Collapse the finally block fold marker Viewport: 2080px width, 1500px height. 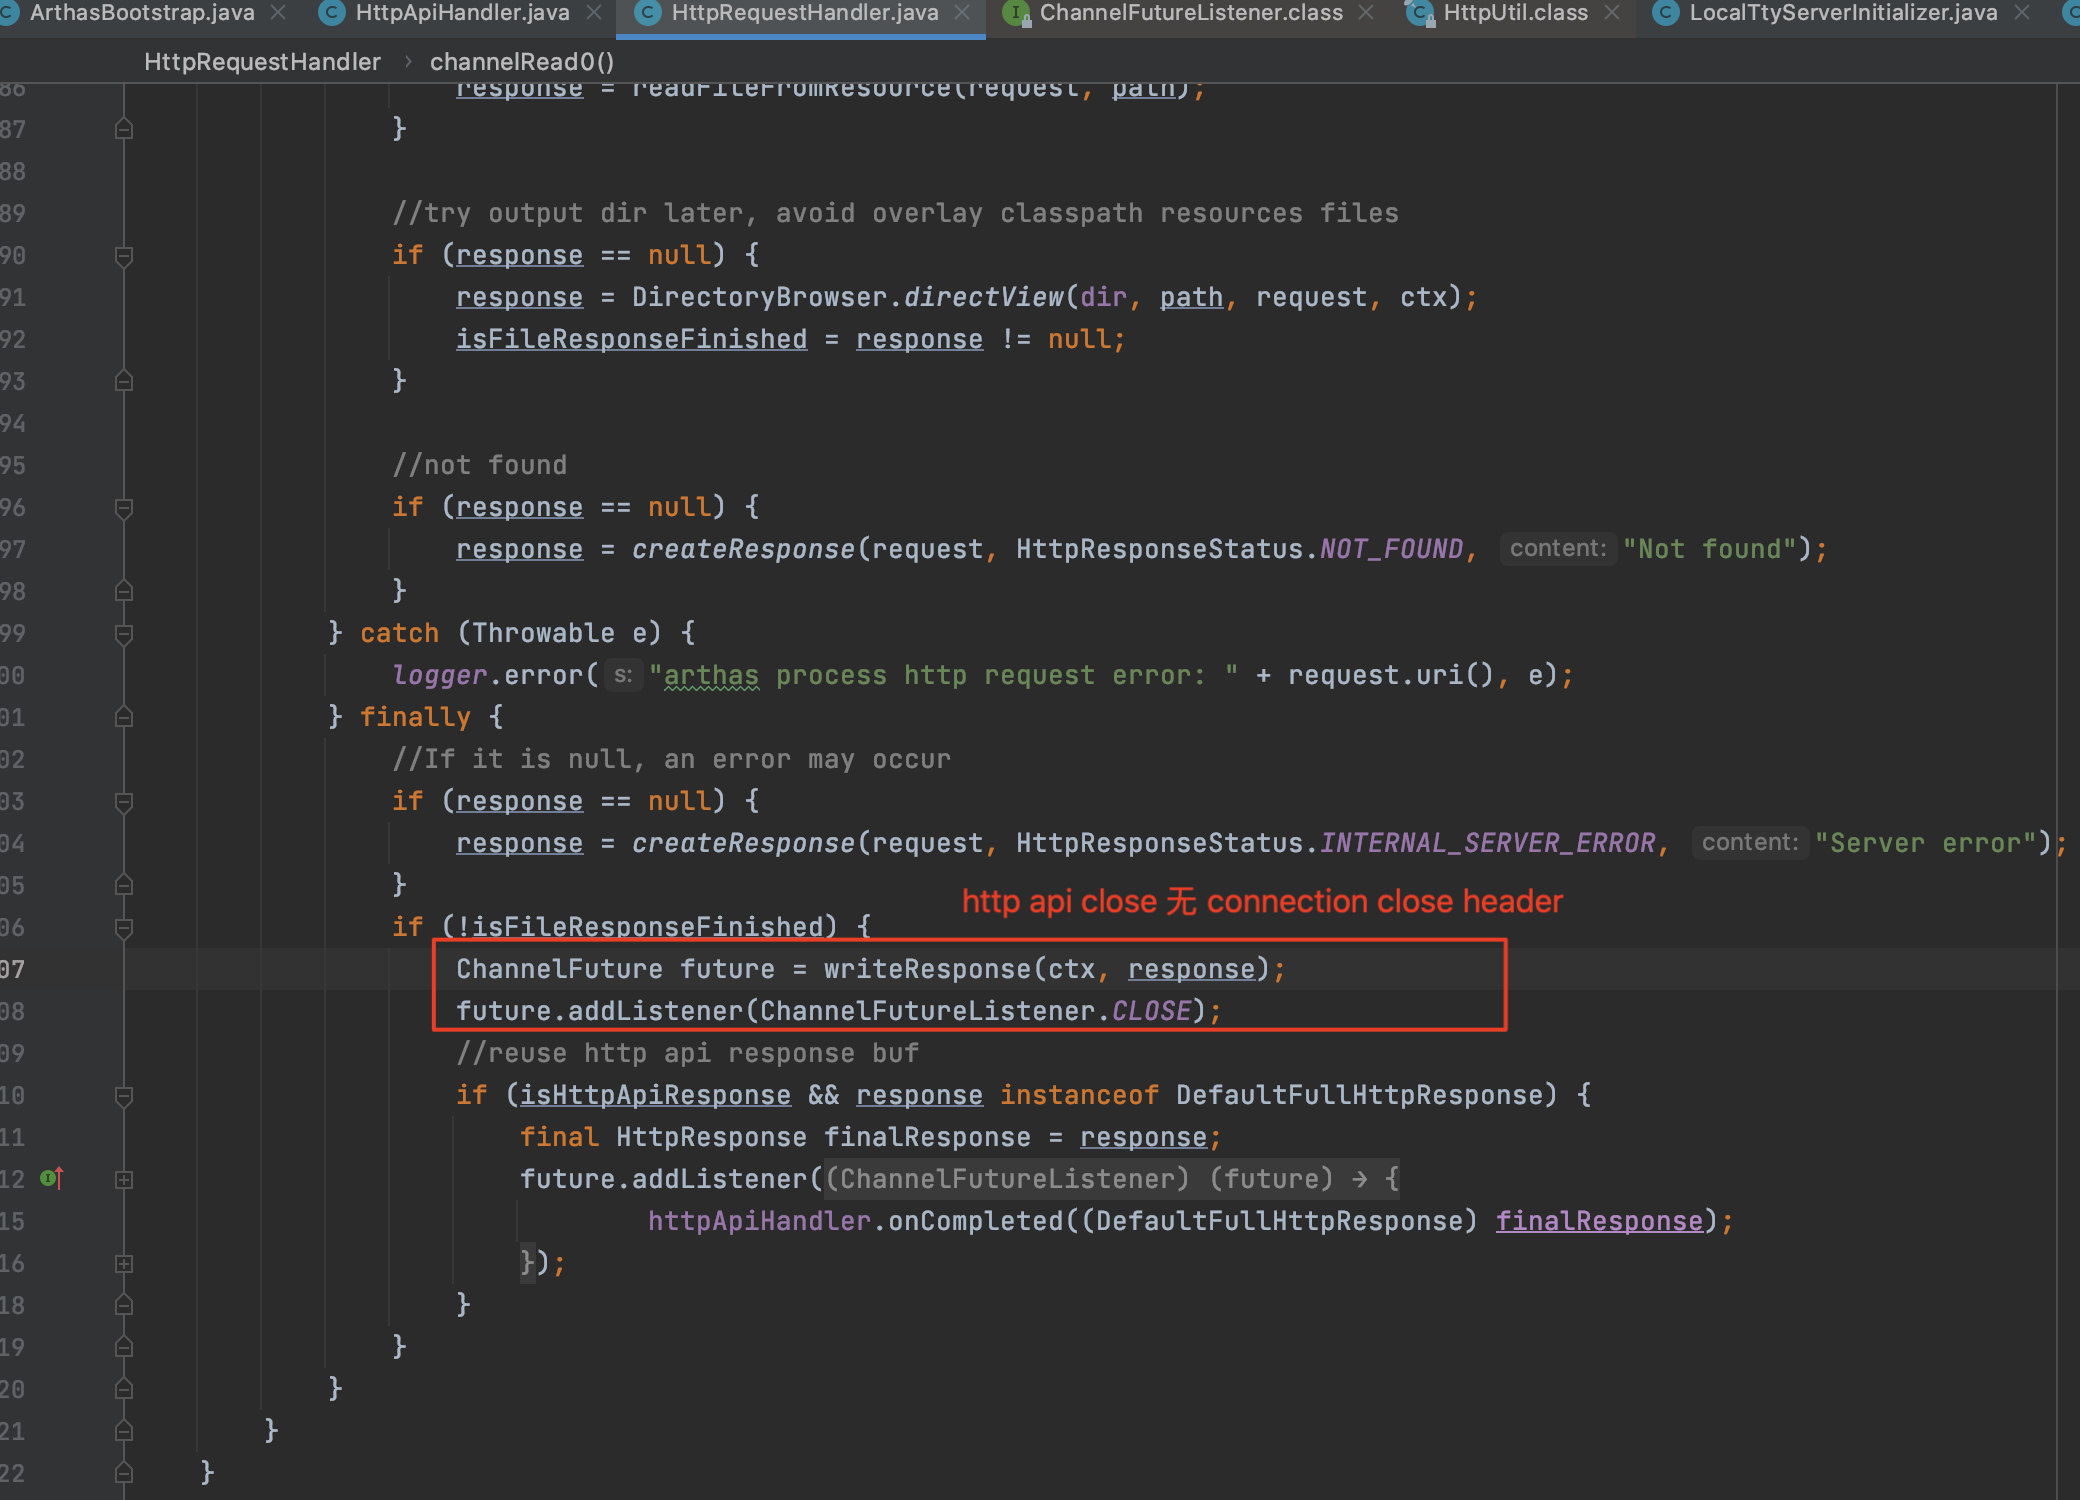124,717
